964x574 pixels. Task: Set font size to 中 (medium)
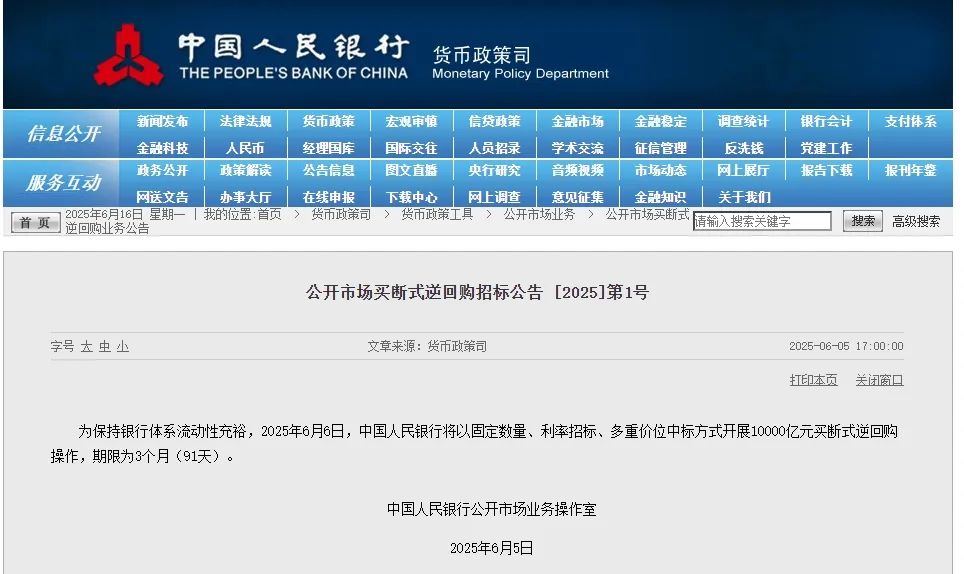pos(104,346)
